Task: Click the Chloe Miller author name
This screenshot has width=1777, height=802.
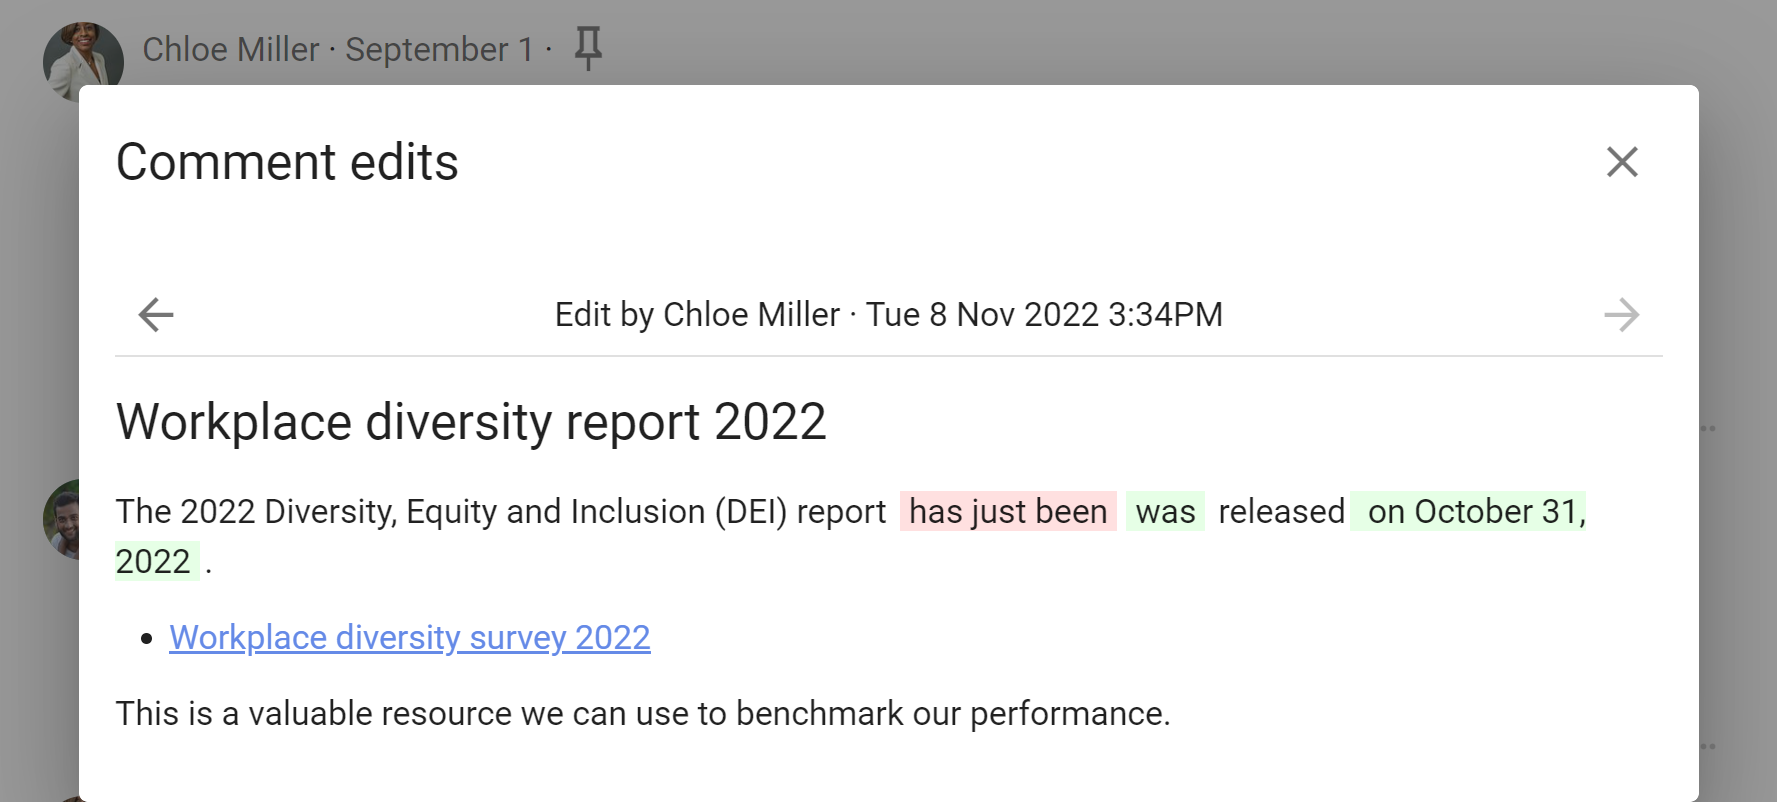Action: pyautogui.click(x=230, y=49)
